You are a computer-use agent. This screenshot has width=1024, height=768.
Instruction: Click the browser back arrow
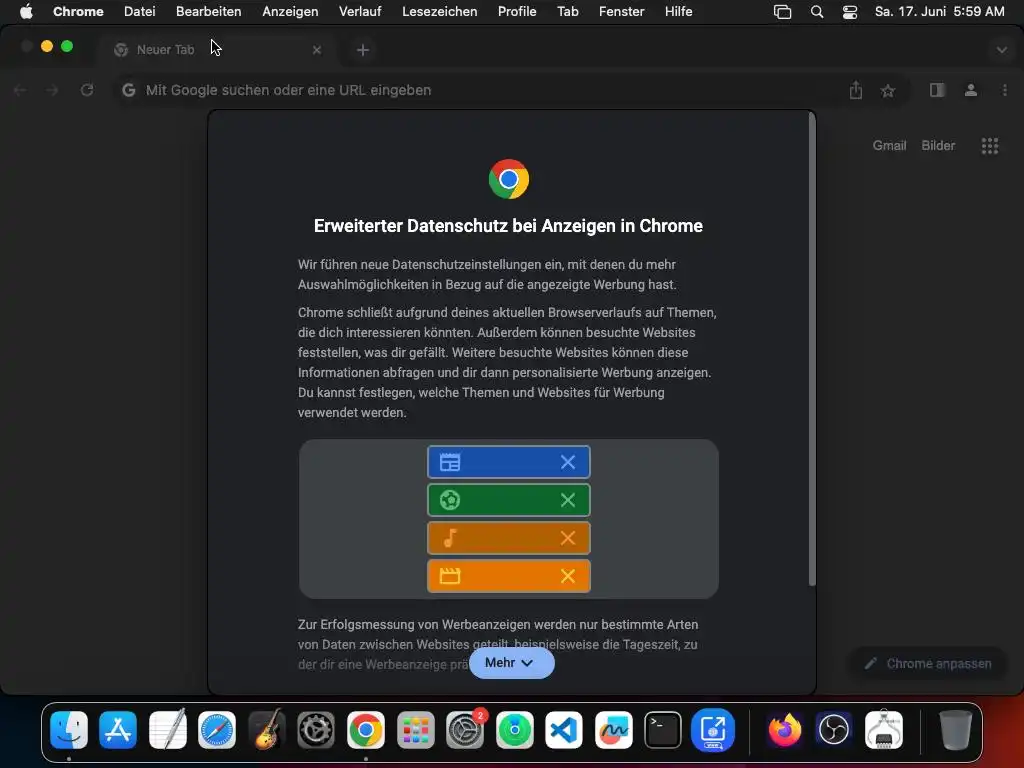20,90
